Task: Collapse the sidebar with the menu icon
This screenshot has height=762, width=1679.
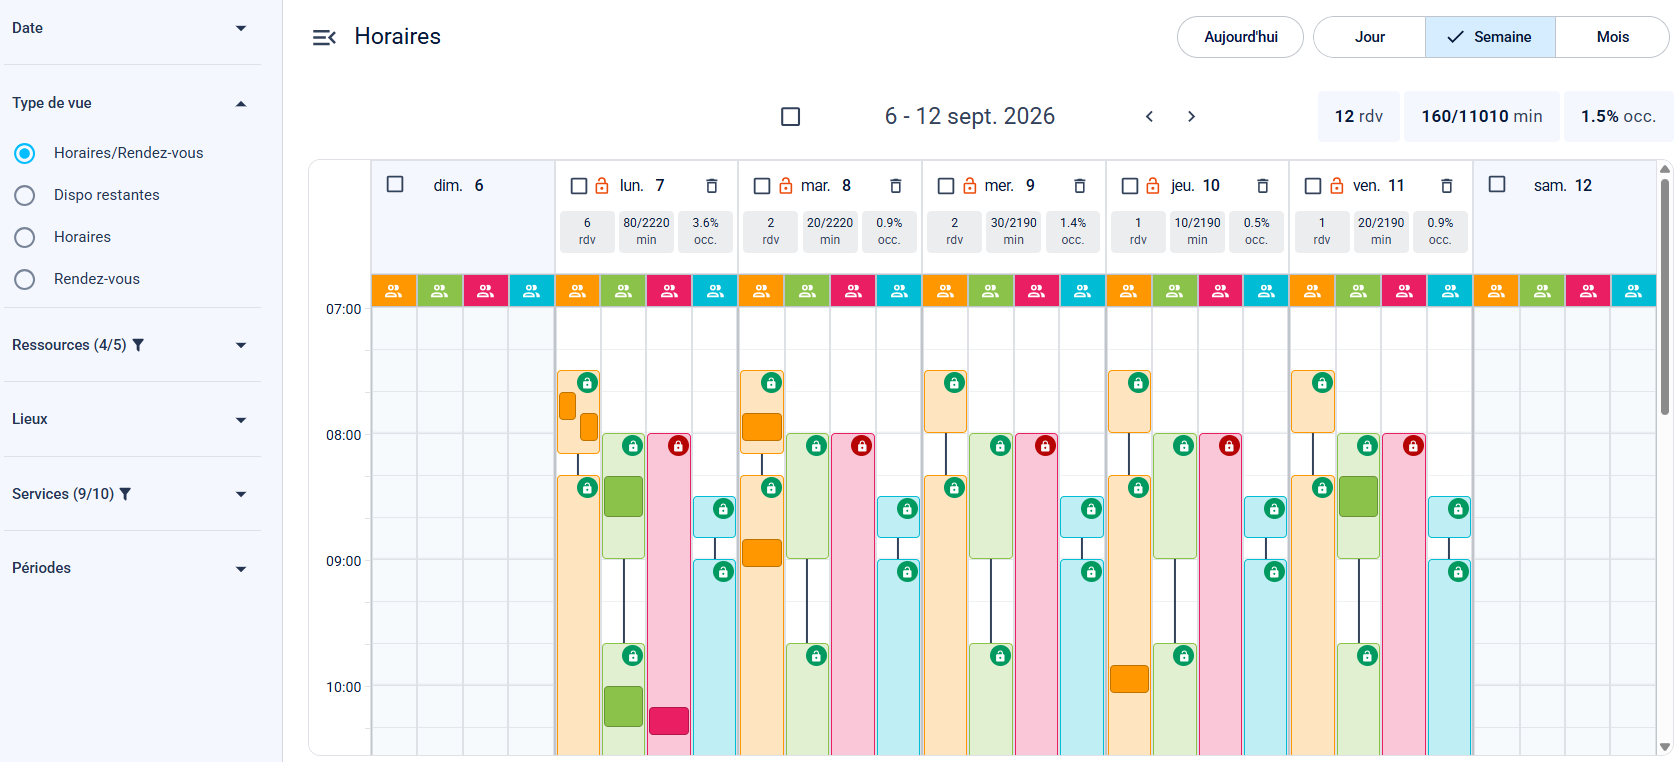Action: click(x=324, y=37)
